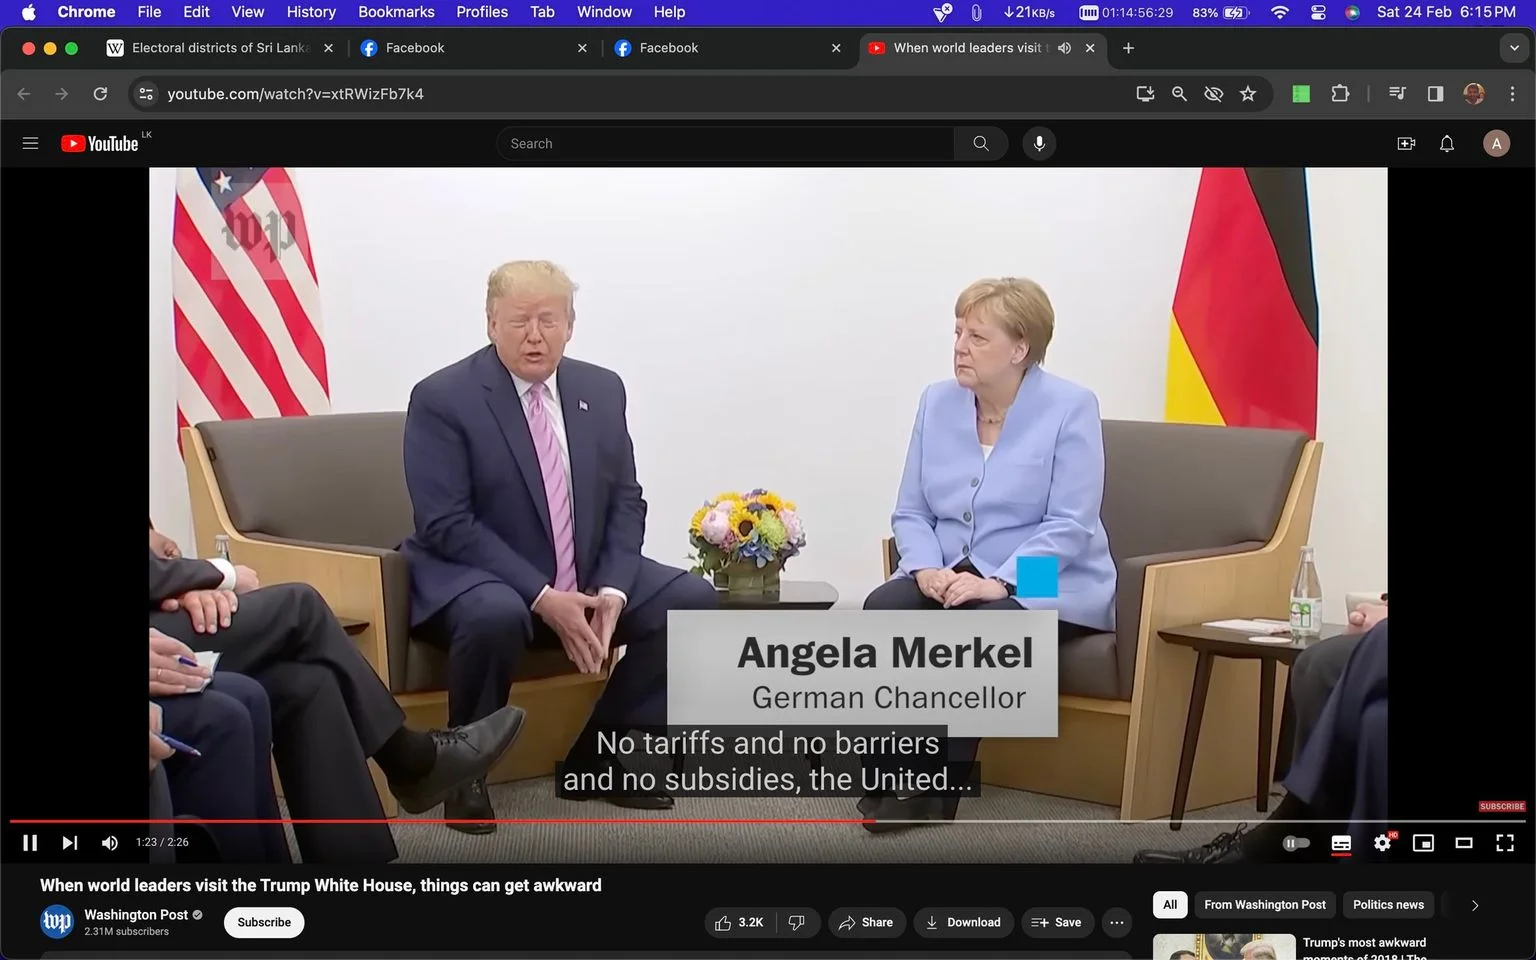Open macOS Control Center icon
This screenshot has height=960, width=1536.
tap(1318, 12)
